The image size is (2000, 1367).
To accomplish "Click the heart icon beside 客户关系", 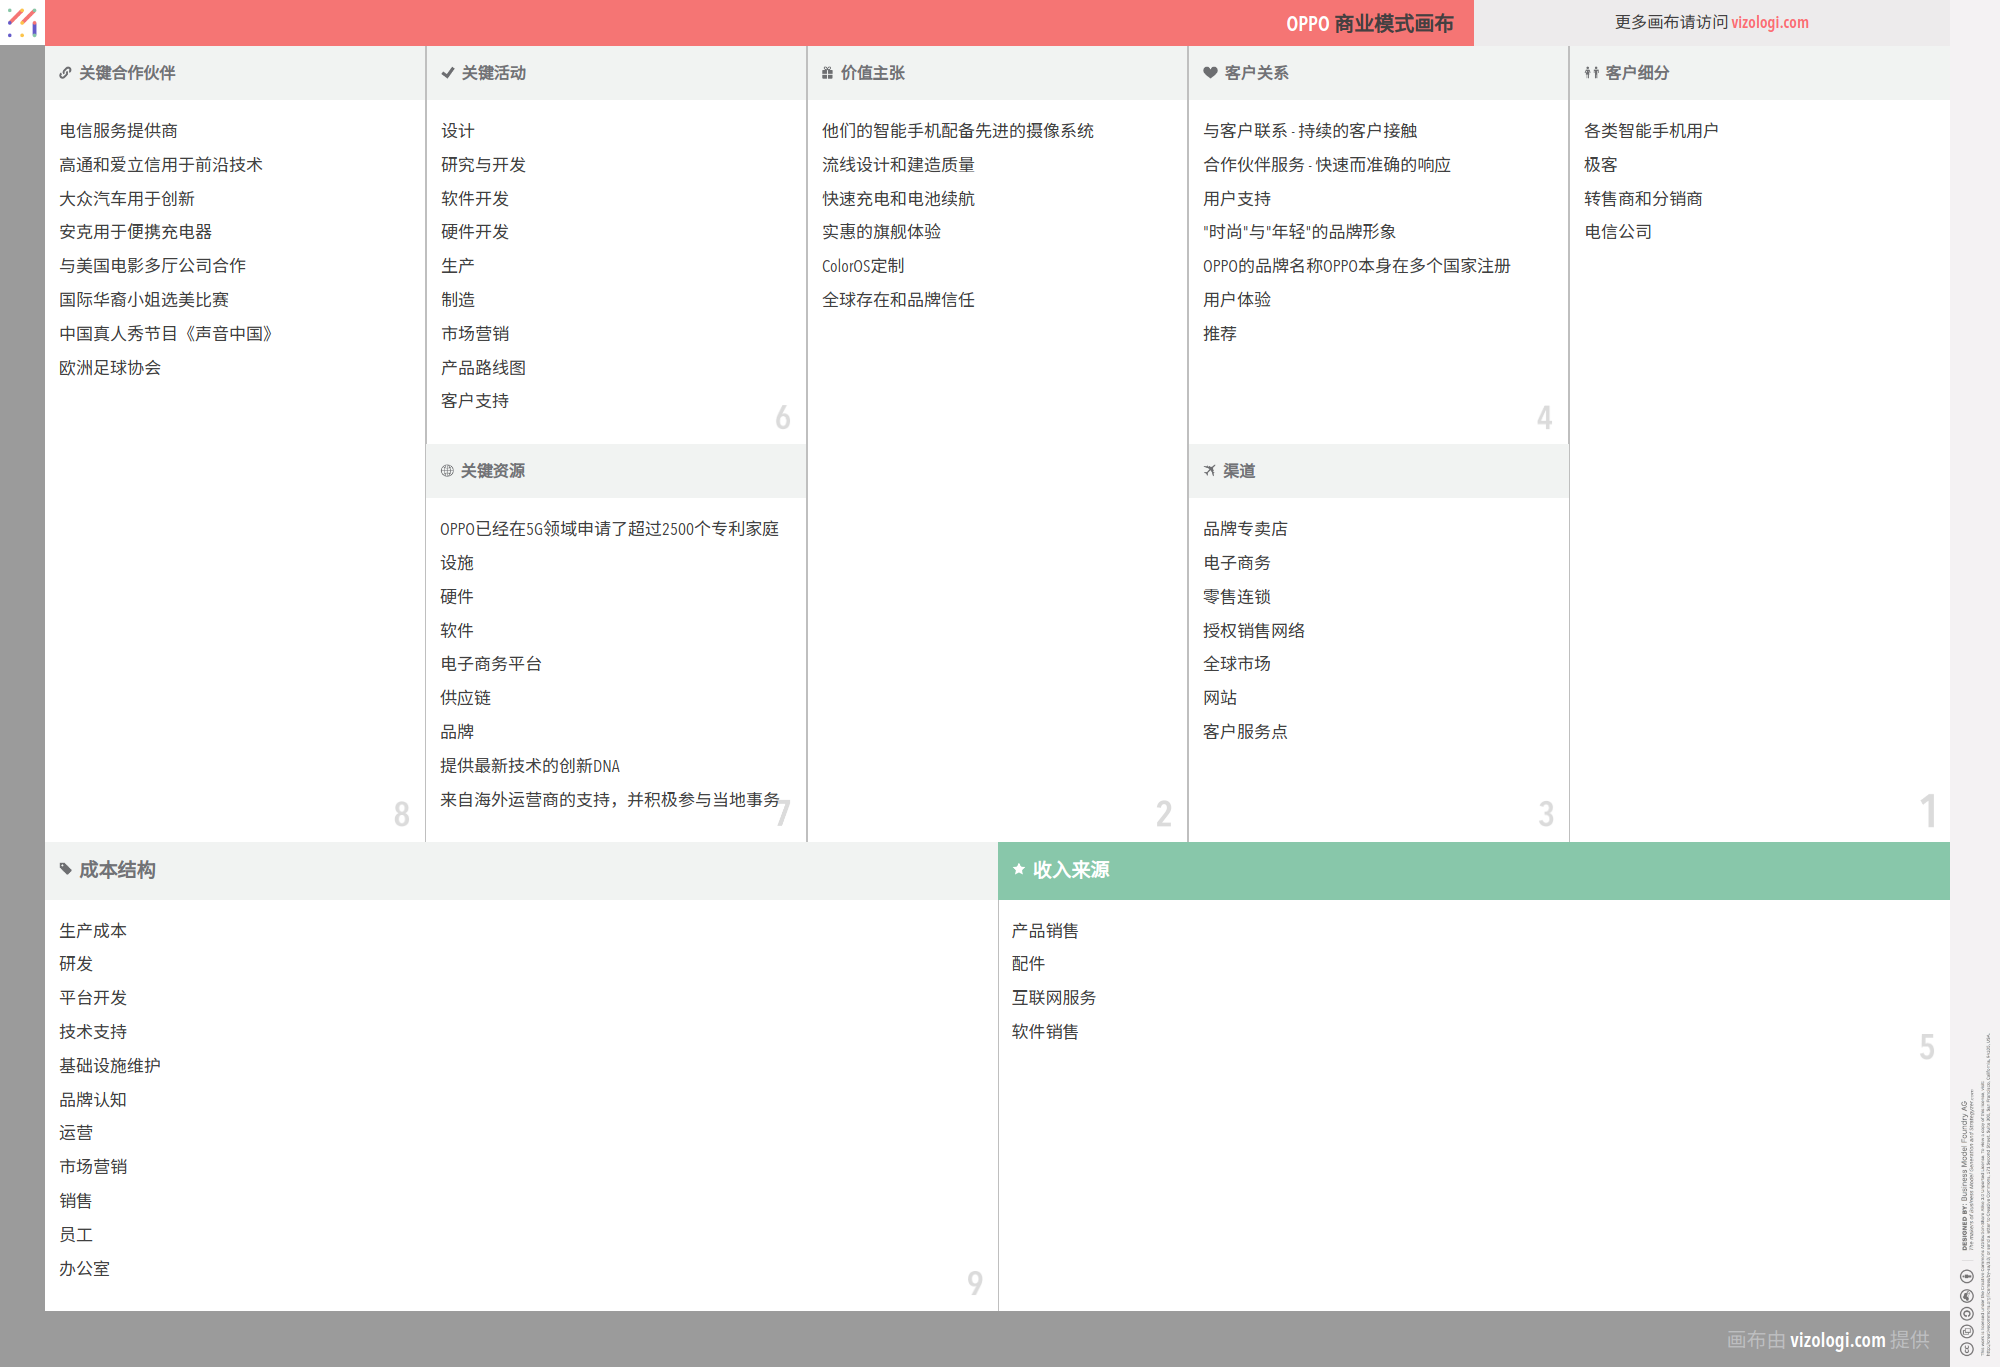I will click(1210, 73).
